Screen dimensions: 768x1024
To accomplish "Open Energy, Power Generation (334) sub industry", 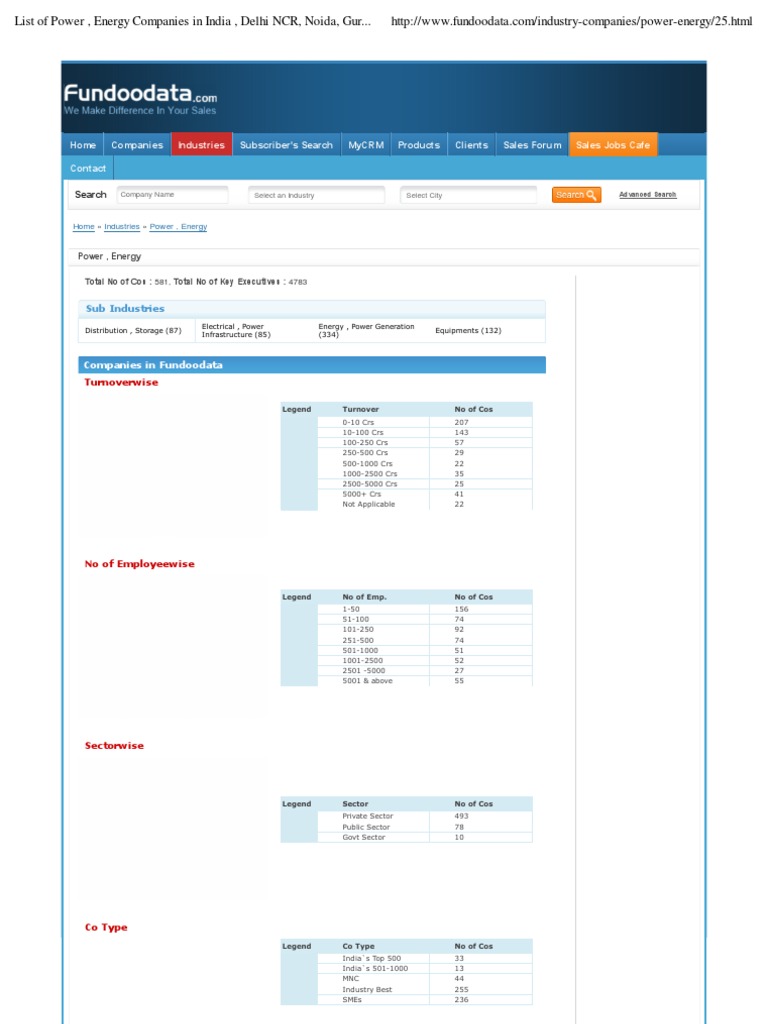I will point(366,330).
